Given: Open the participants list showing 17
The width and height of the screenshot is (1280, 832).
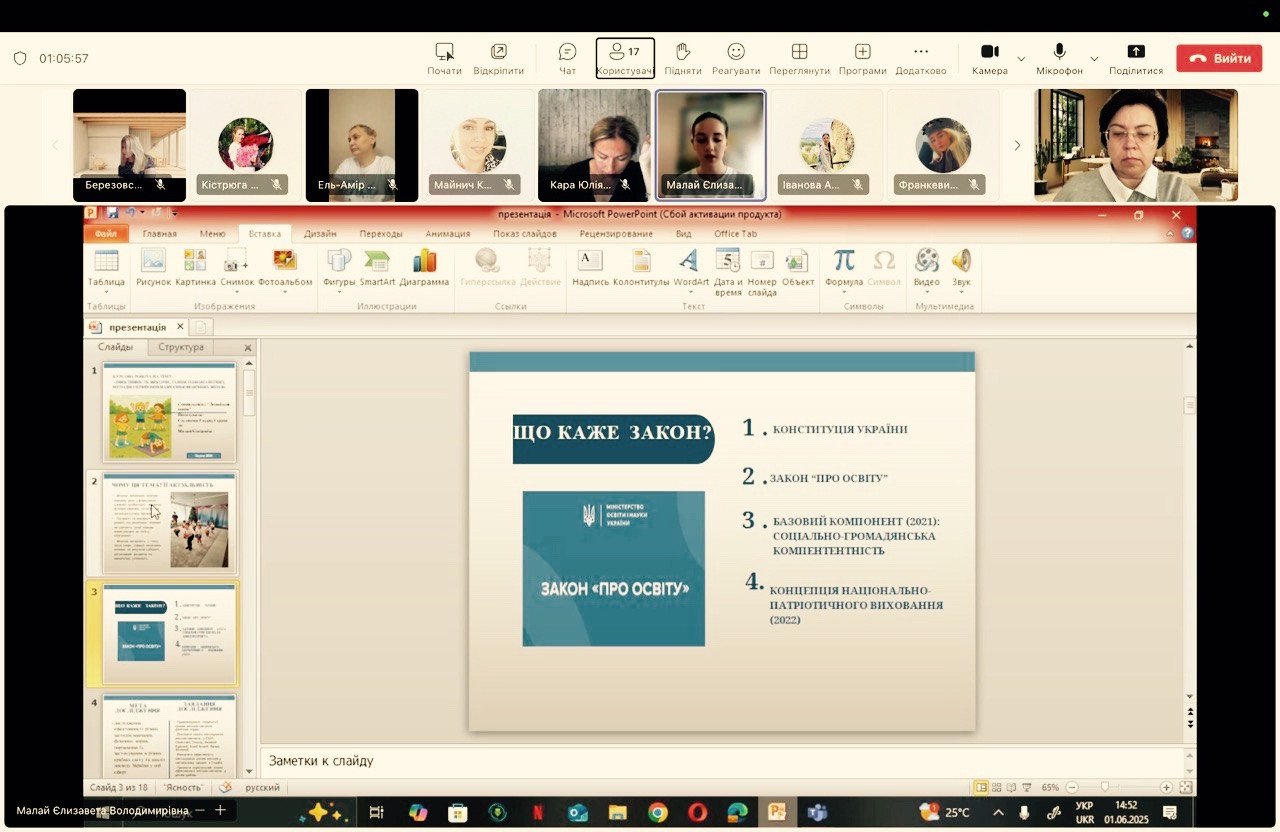Looking at the screenshot, I should click(x=625, y=58).
